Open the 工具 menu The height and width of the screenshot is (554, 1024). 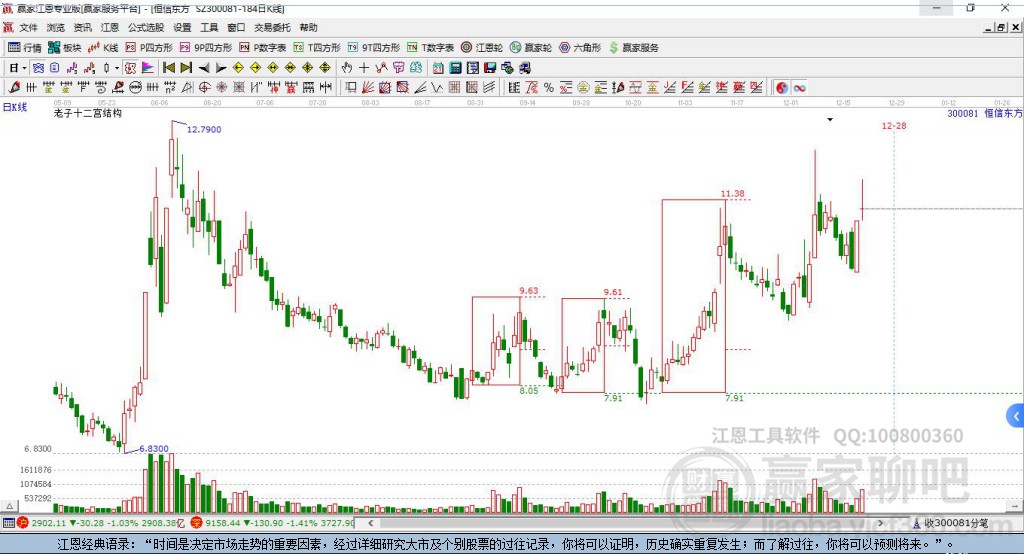[209, 27]
